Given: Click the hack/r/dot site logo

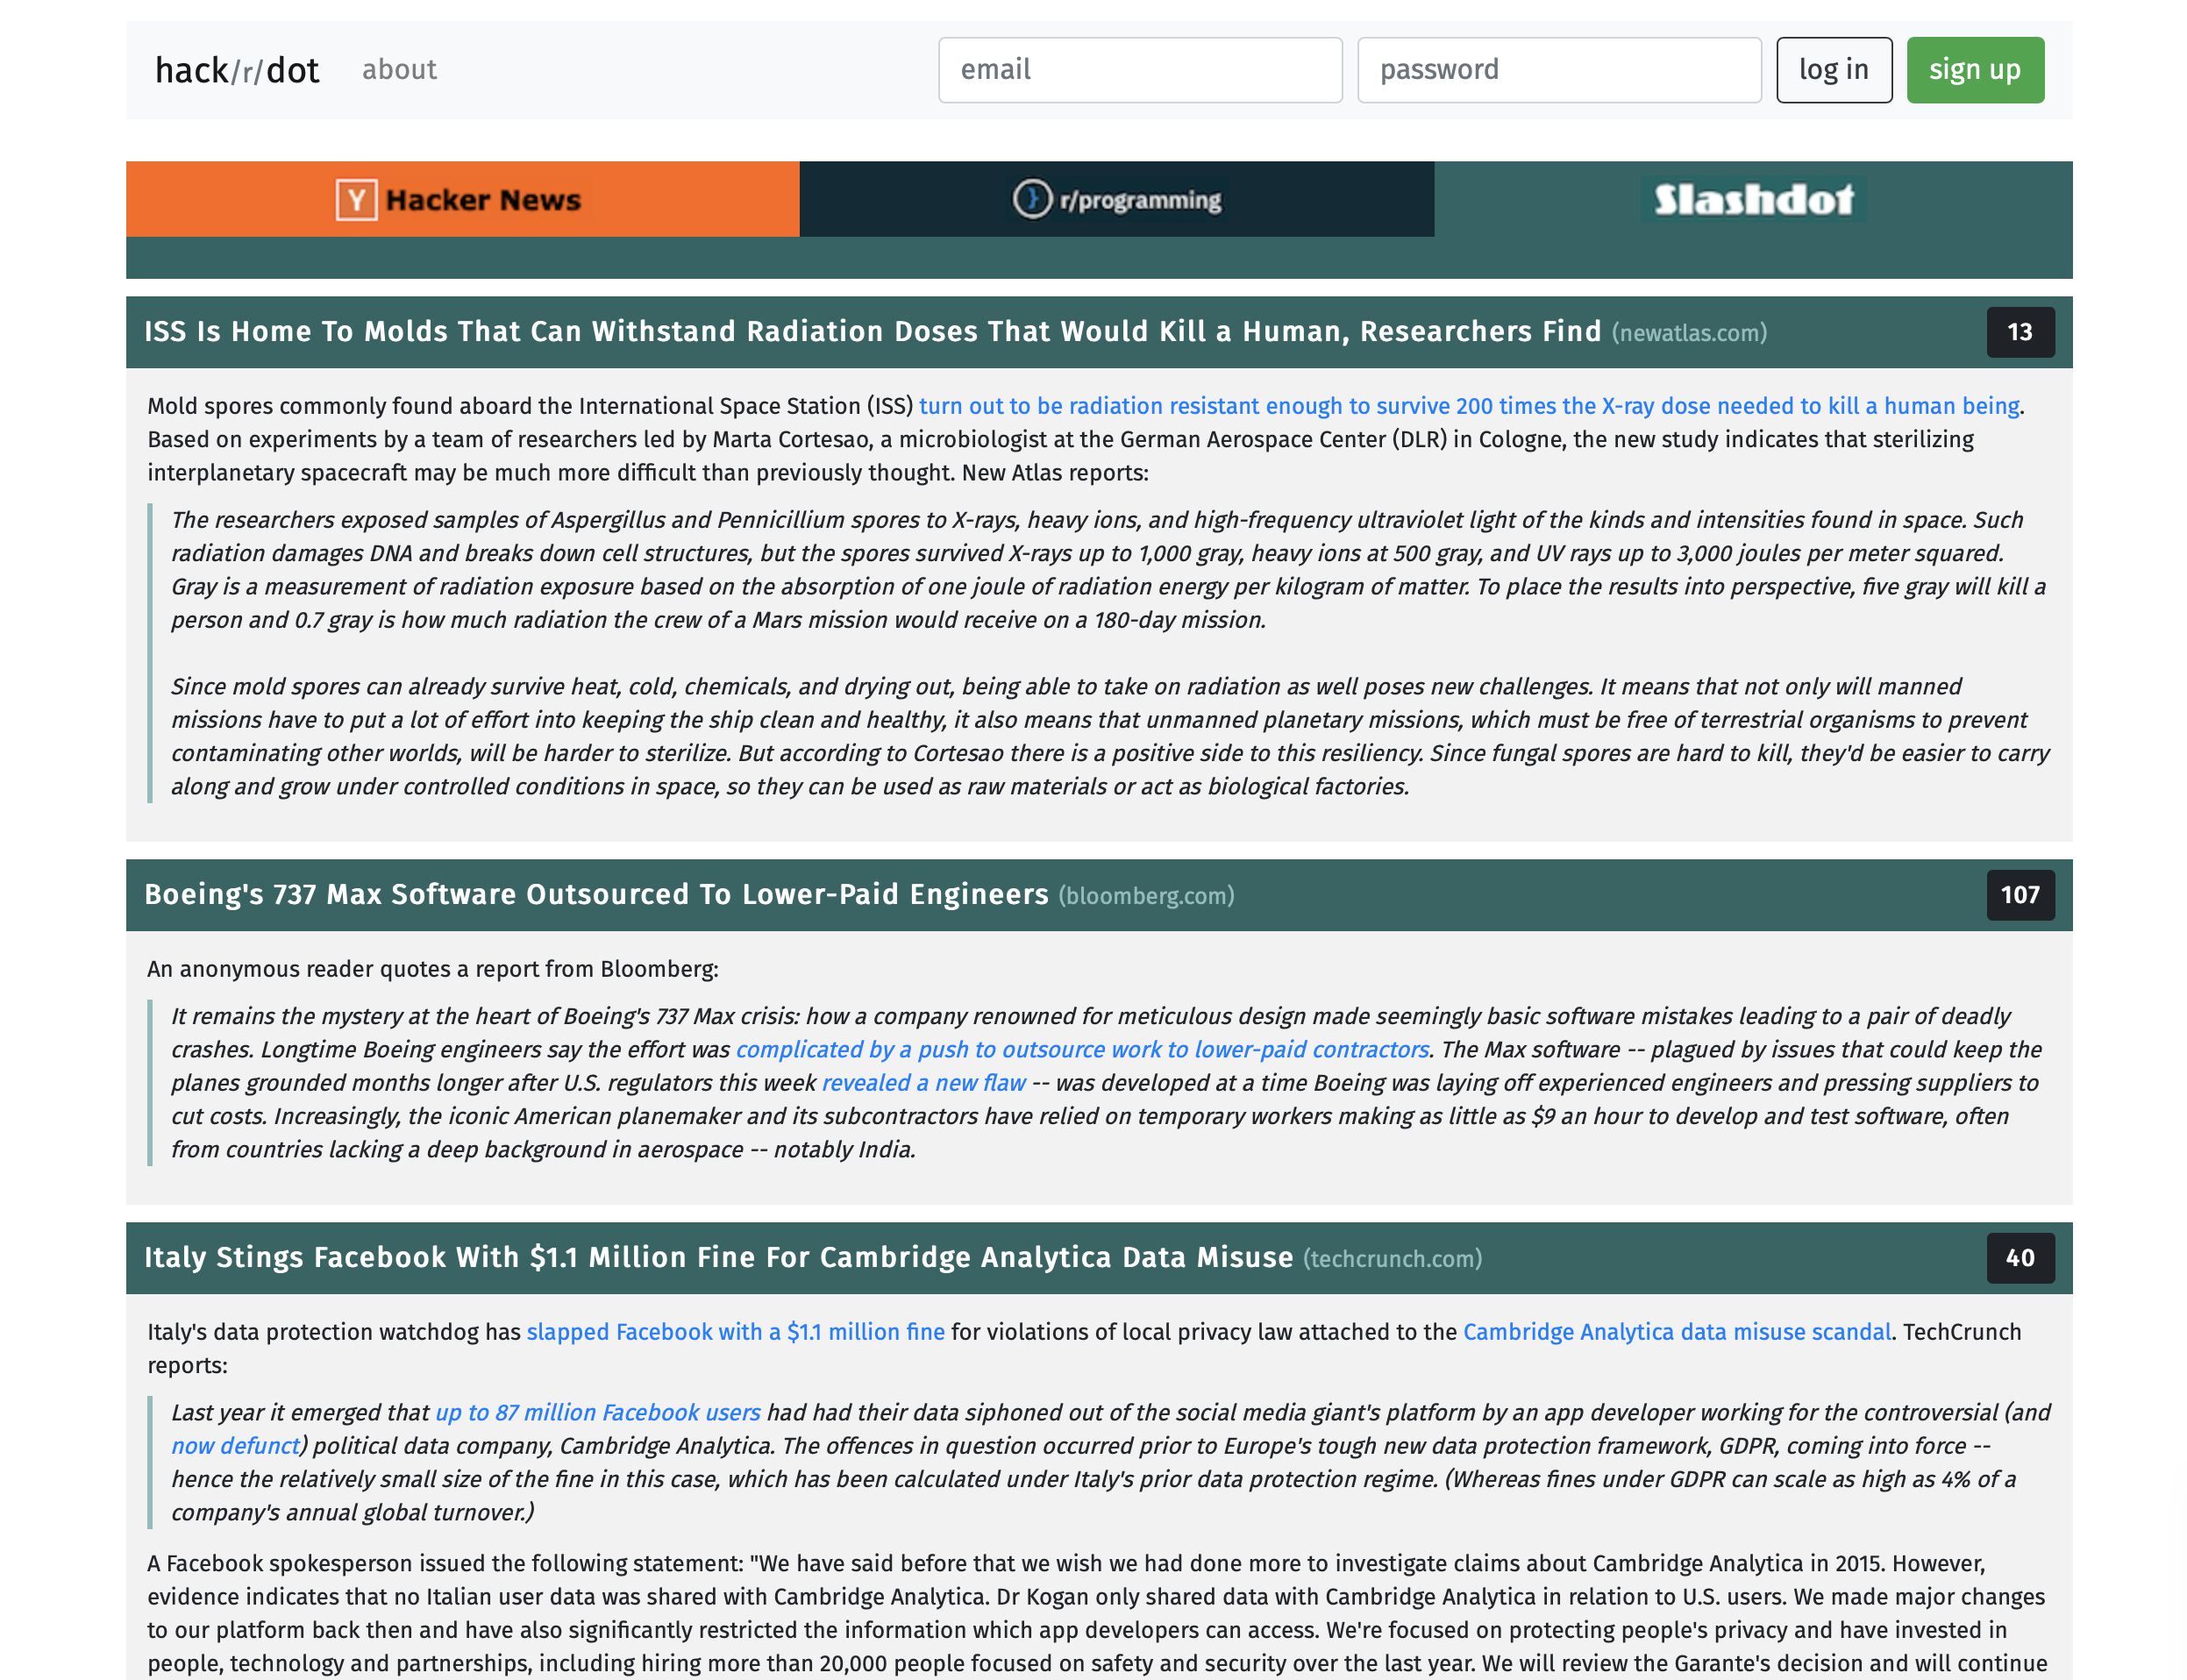Looking at the screenshot, I should [x=237, y=70].
